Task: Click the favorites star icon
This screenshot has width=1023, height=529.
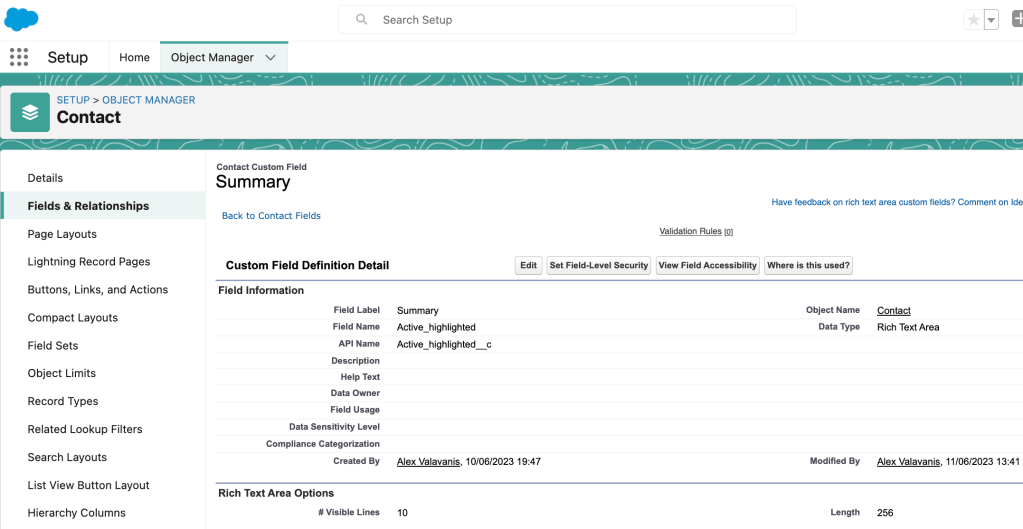Action: pyautogui.click(x=973, y=20)
